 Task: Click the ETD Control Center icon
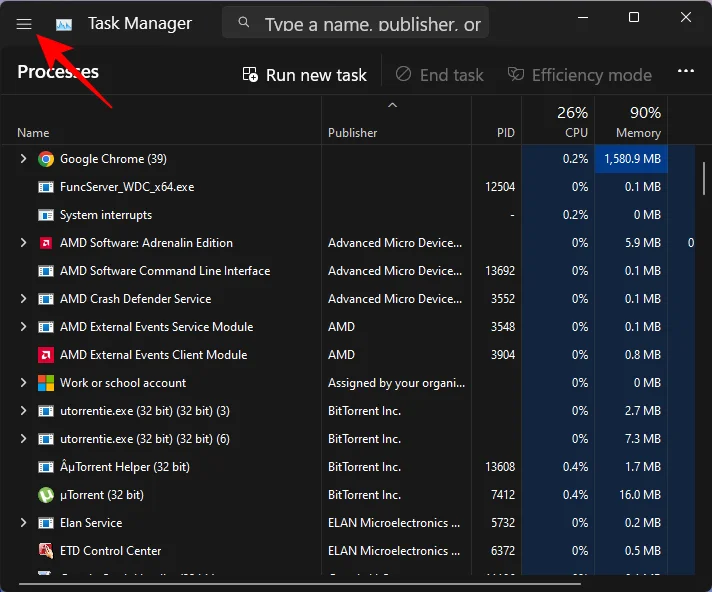tap(46, 551)
